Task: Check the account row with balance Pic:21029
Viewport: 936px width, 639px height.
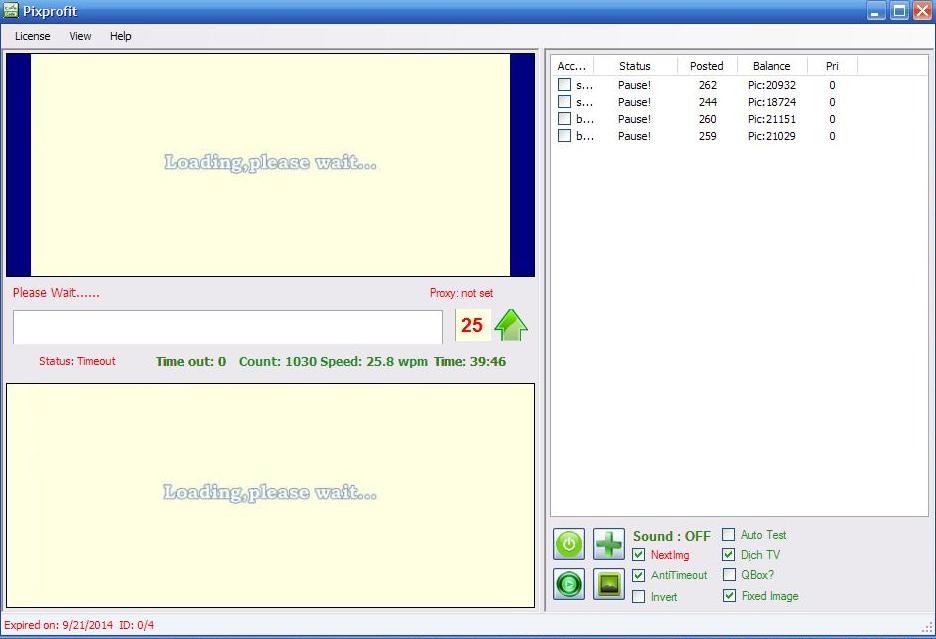Action: tap(564, 136)
